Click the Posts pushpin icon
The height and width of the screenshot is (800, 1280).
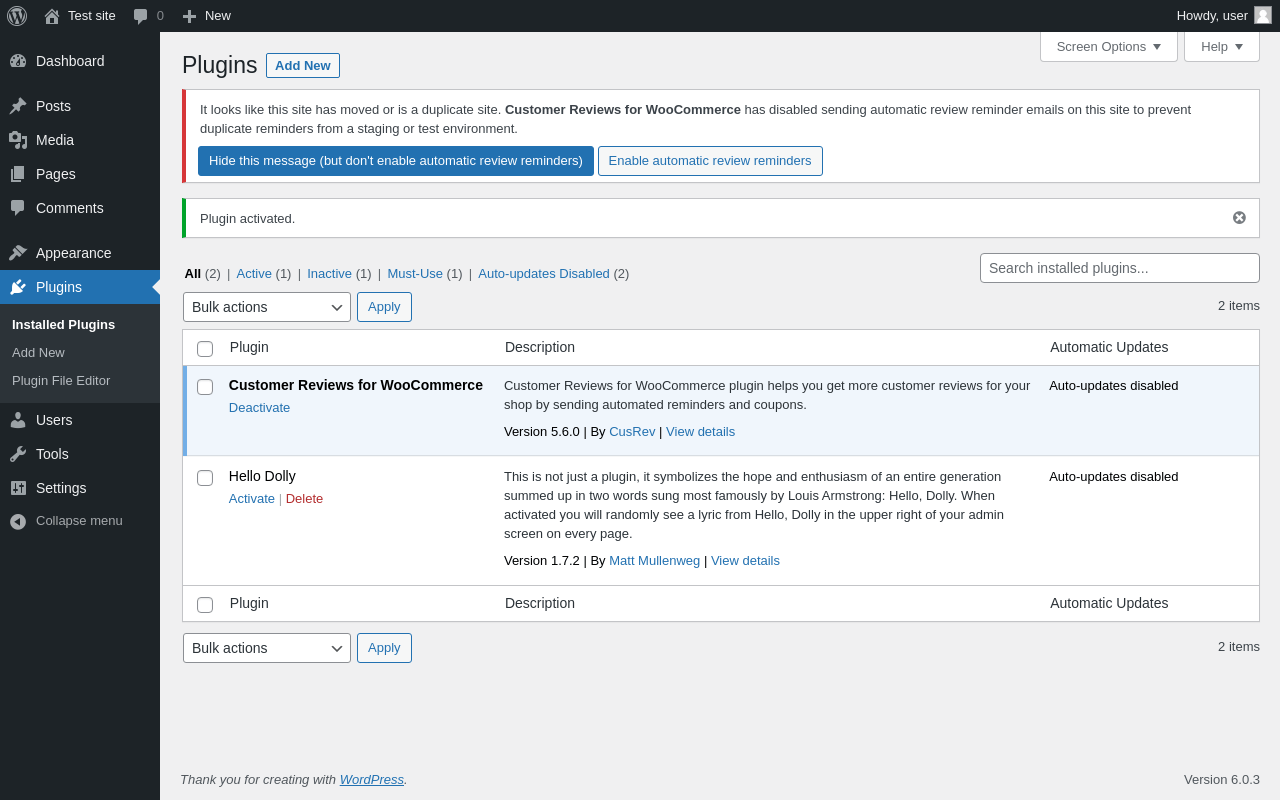click(x=18, y=106)
